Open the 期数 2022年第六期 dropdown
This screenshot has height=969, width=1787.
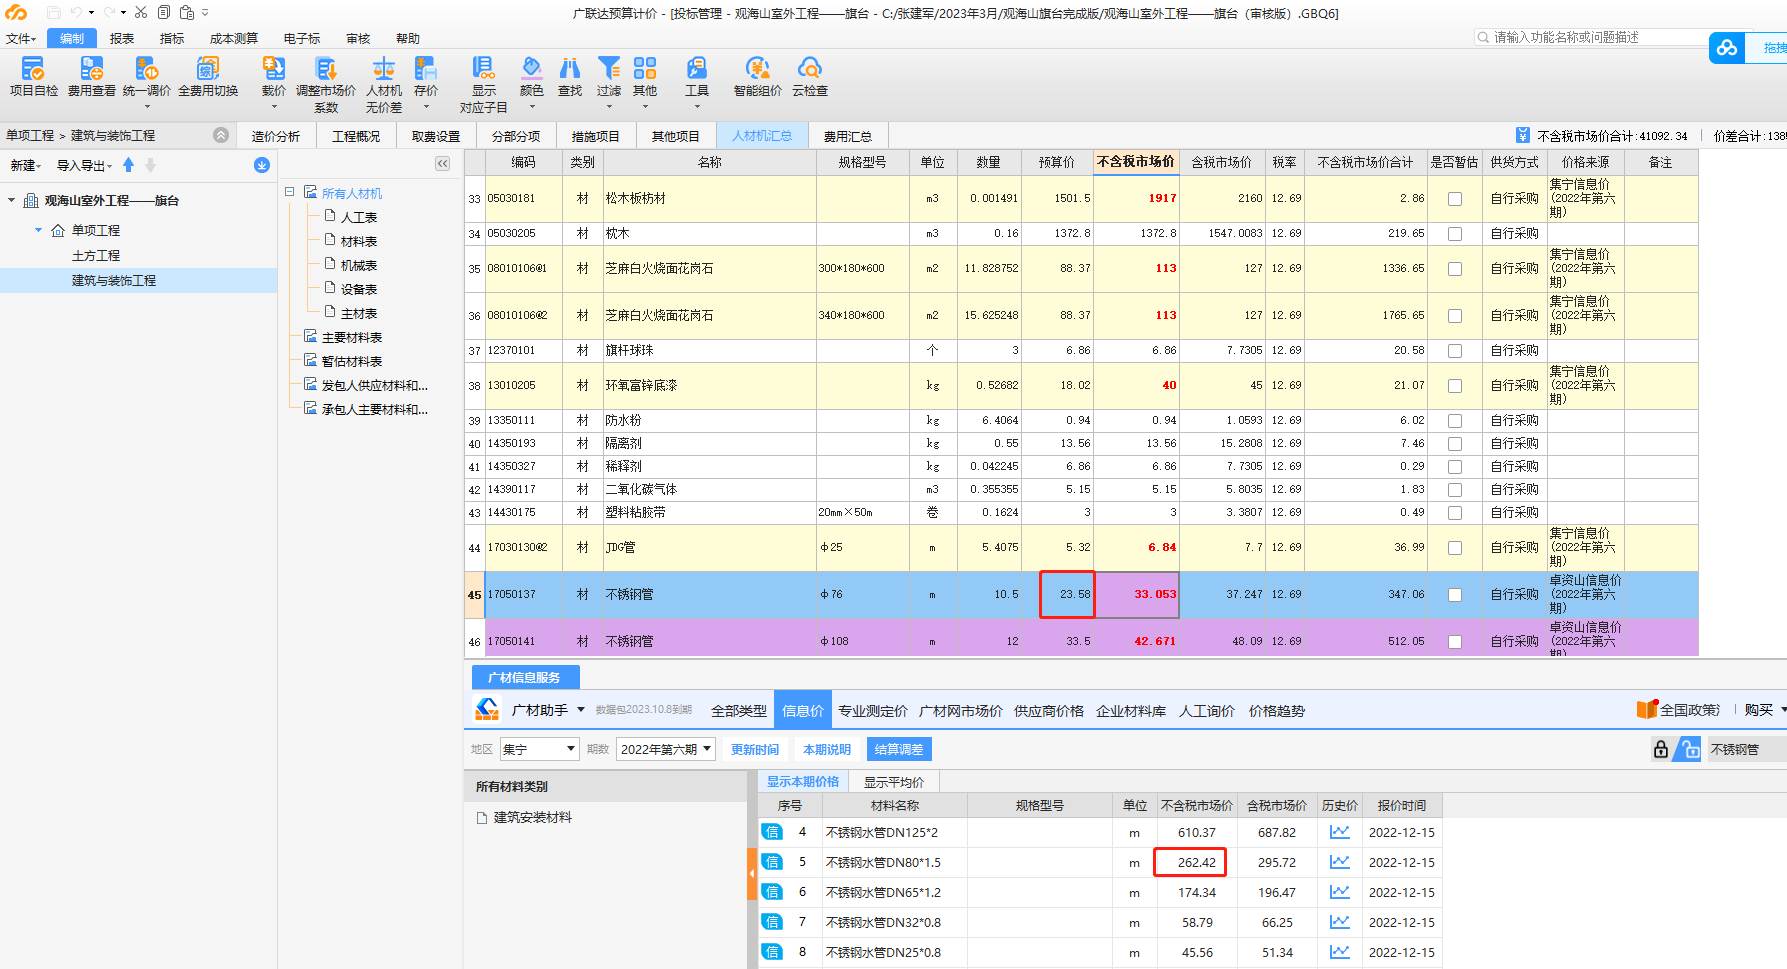point(666,749)
